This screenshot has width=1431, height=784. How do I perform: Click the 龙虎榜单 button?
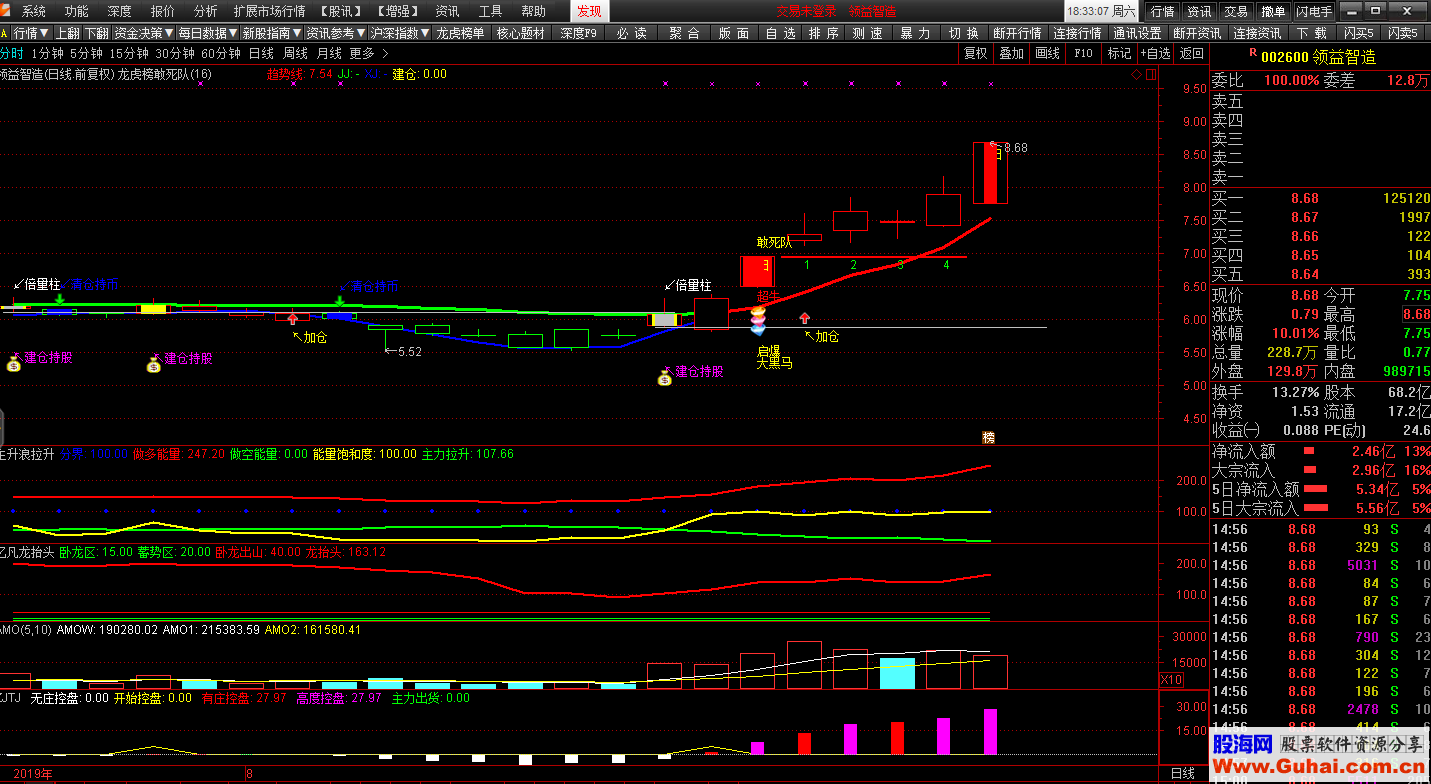click(x=460, y=33)
